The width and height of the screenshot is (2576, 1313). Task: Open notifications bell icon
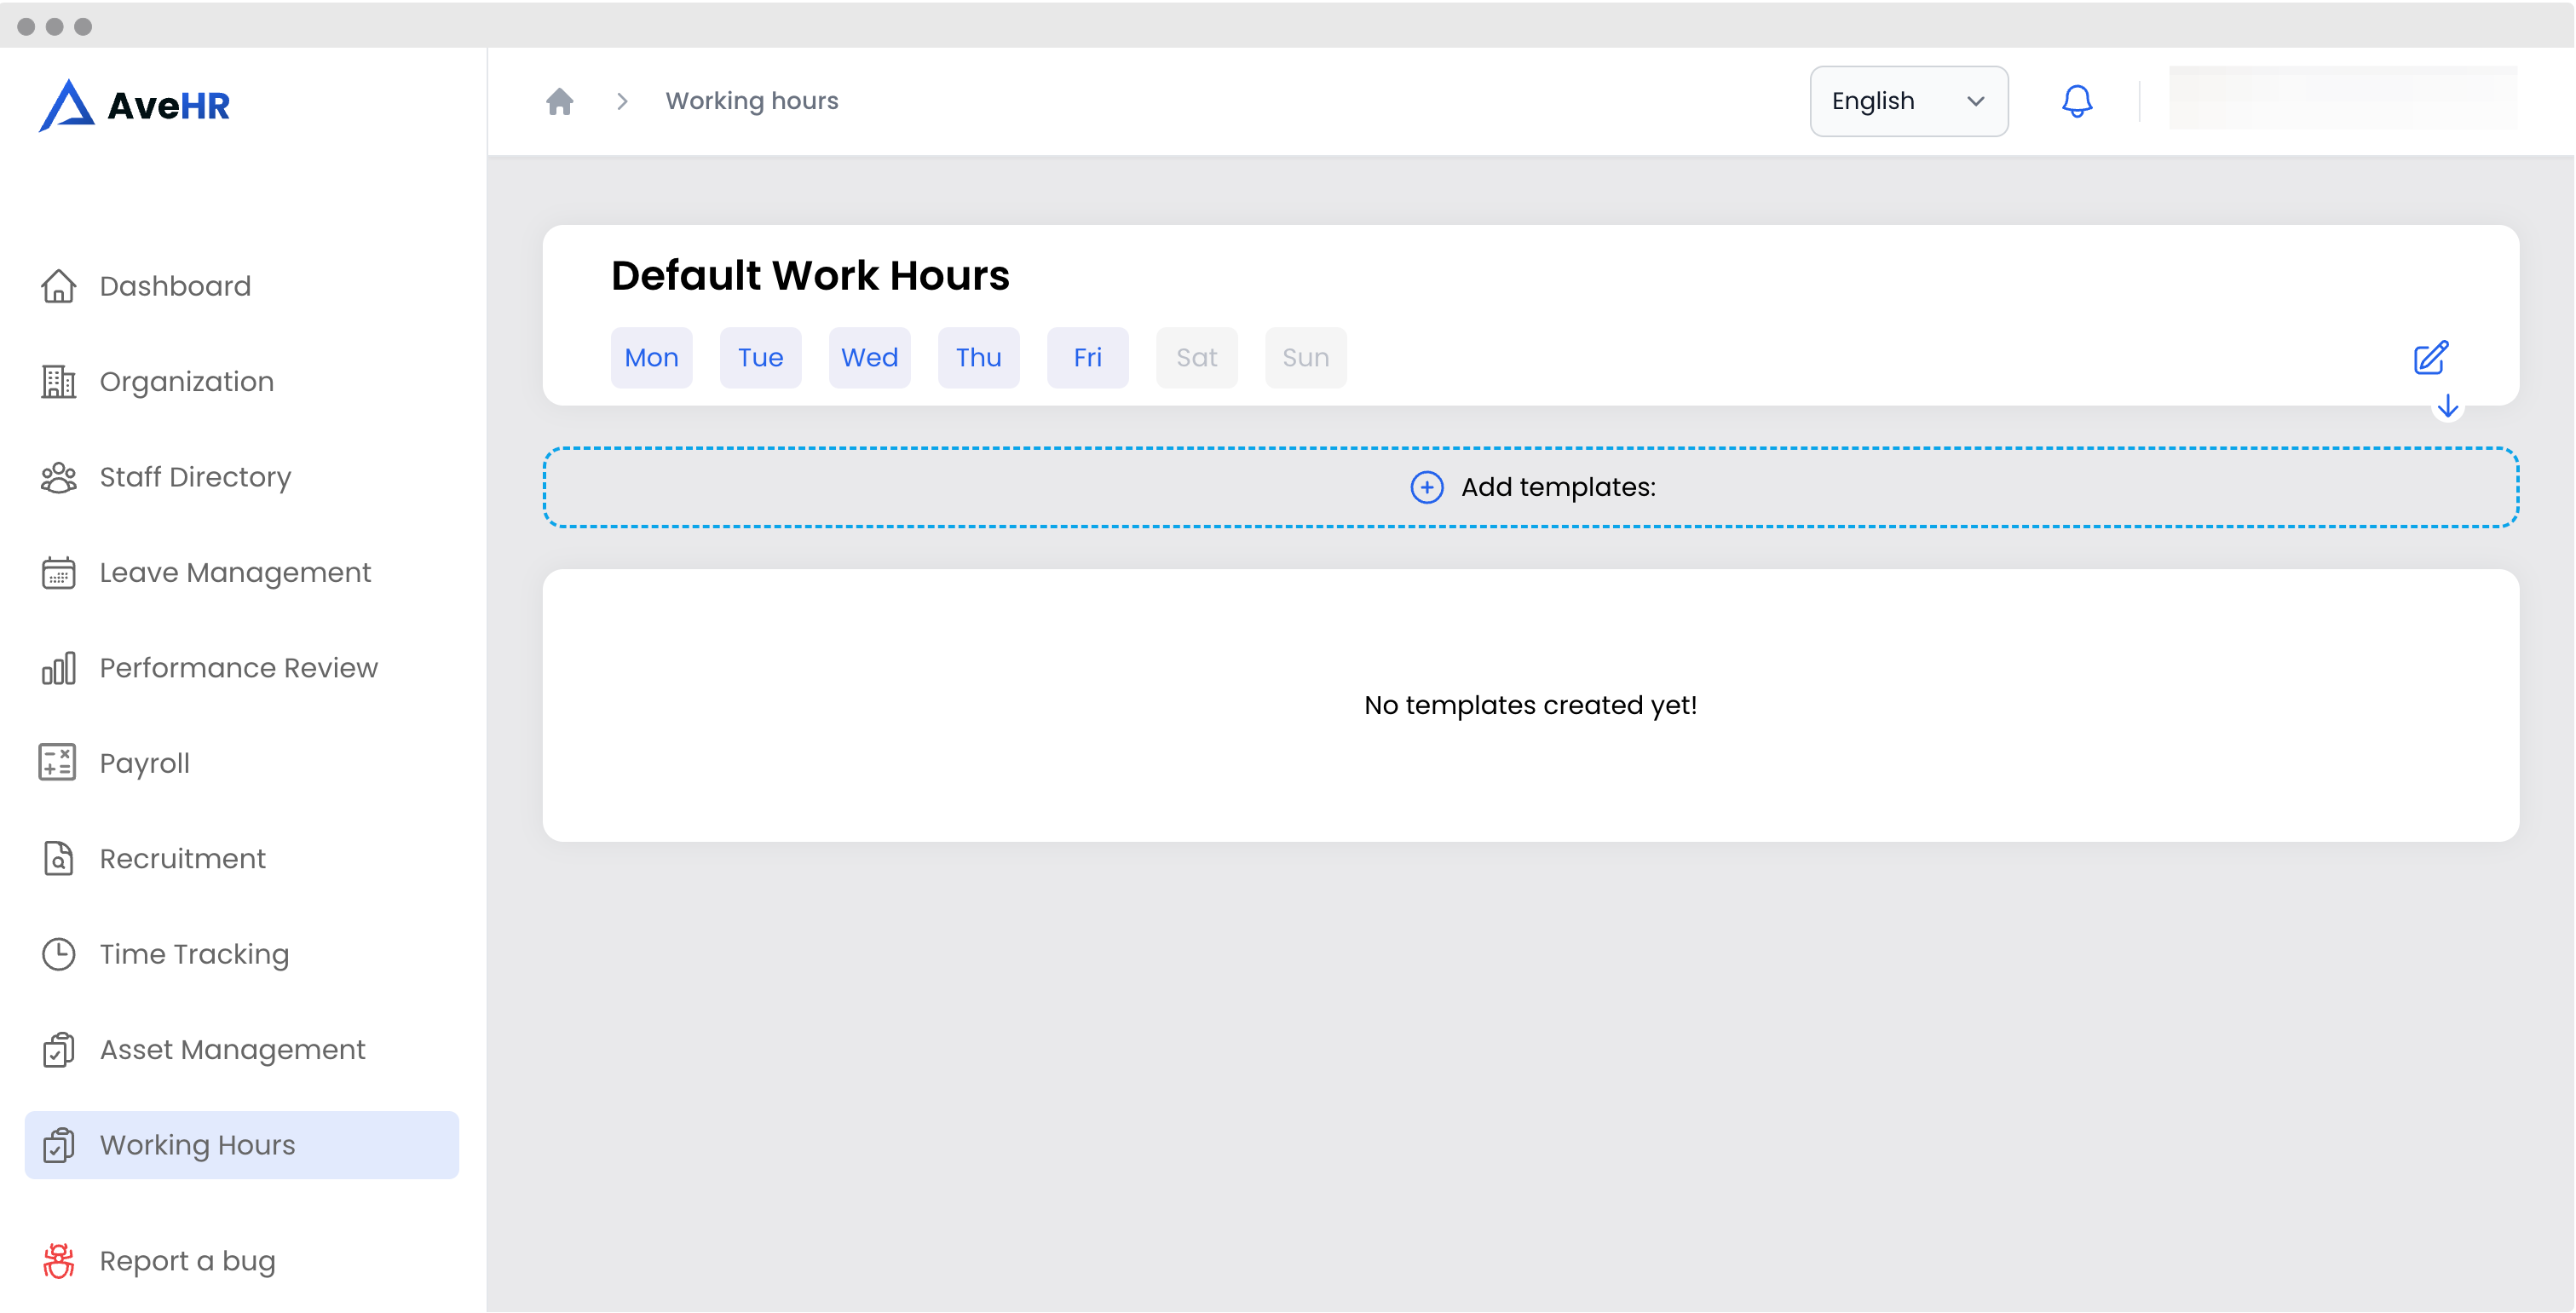(x=2077, y=101)
